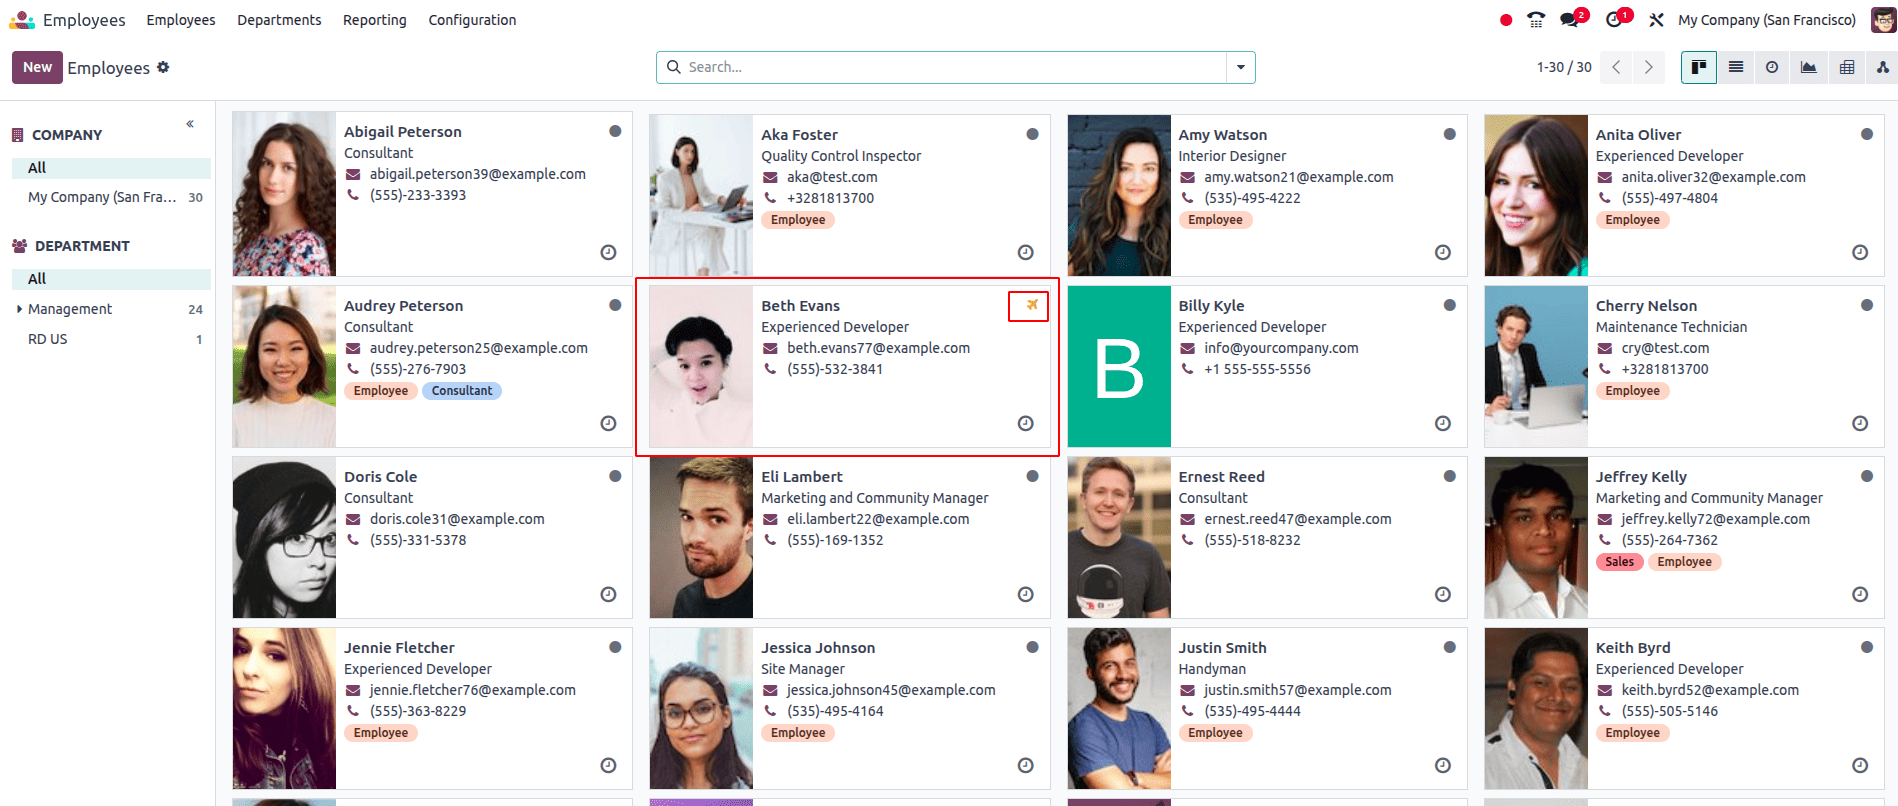Switch to List view
Screen dimensions: 1898x806
click(x=1736, y=67)
